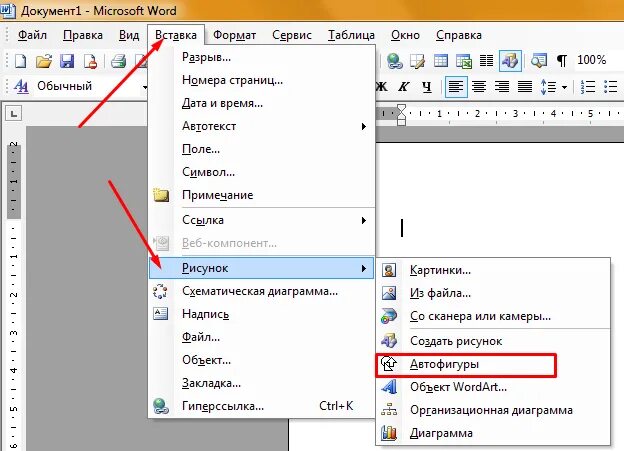This screenshot has width=624, height=451.
Task: Toggle the Drawing toolbar button
Action: [x=510, y=61]
